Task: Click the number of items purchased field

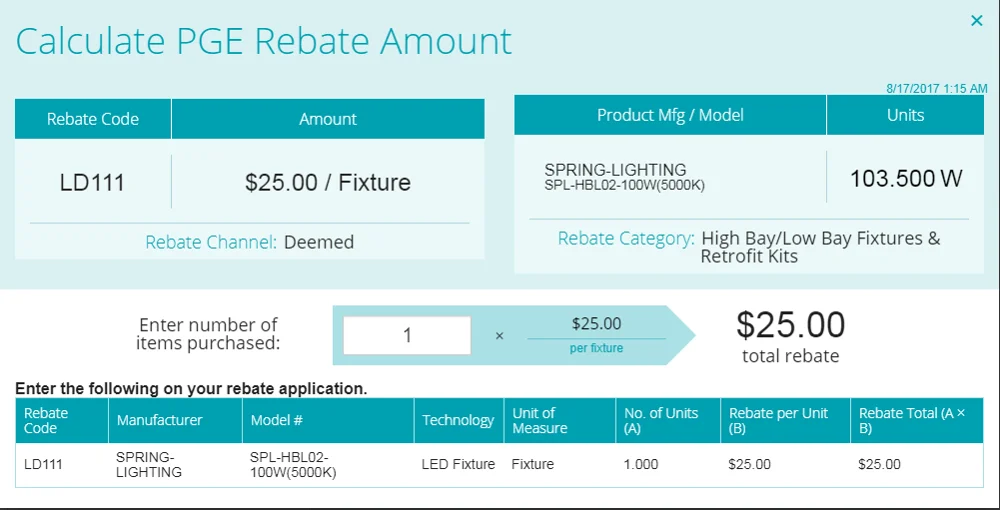Action: click(x=407, y=335)
